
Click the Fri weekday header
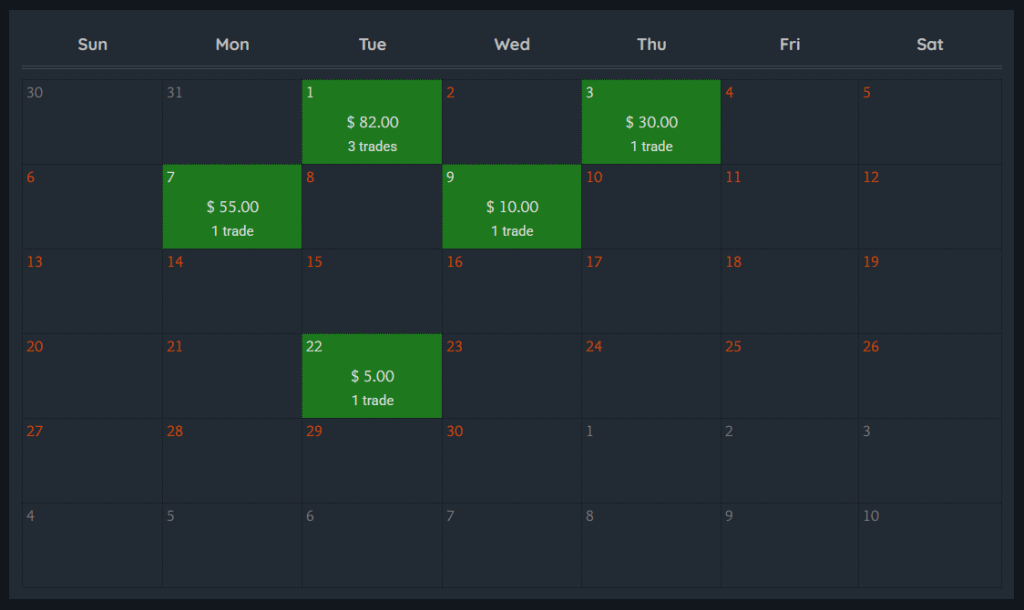pos(790,44)
